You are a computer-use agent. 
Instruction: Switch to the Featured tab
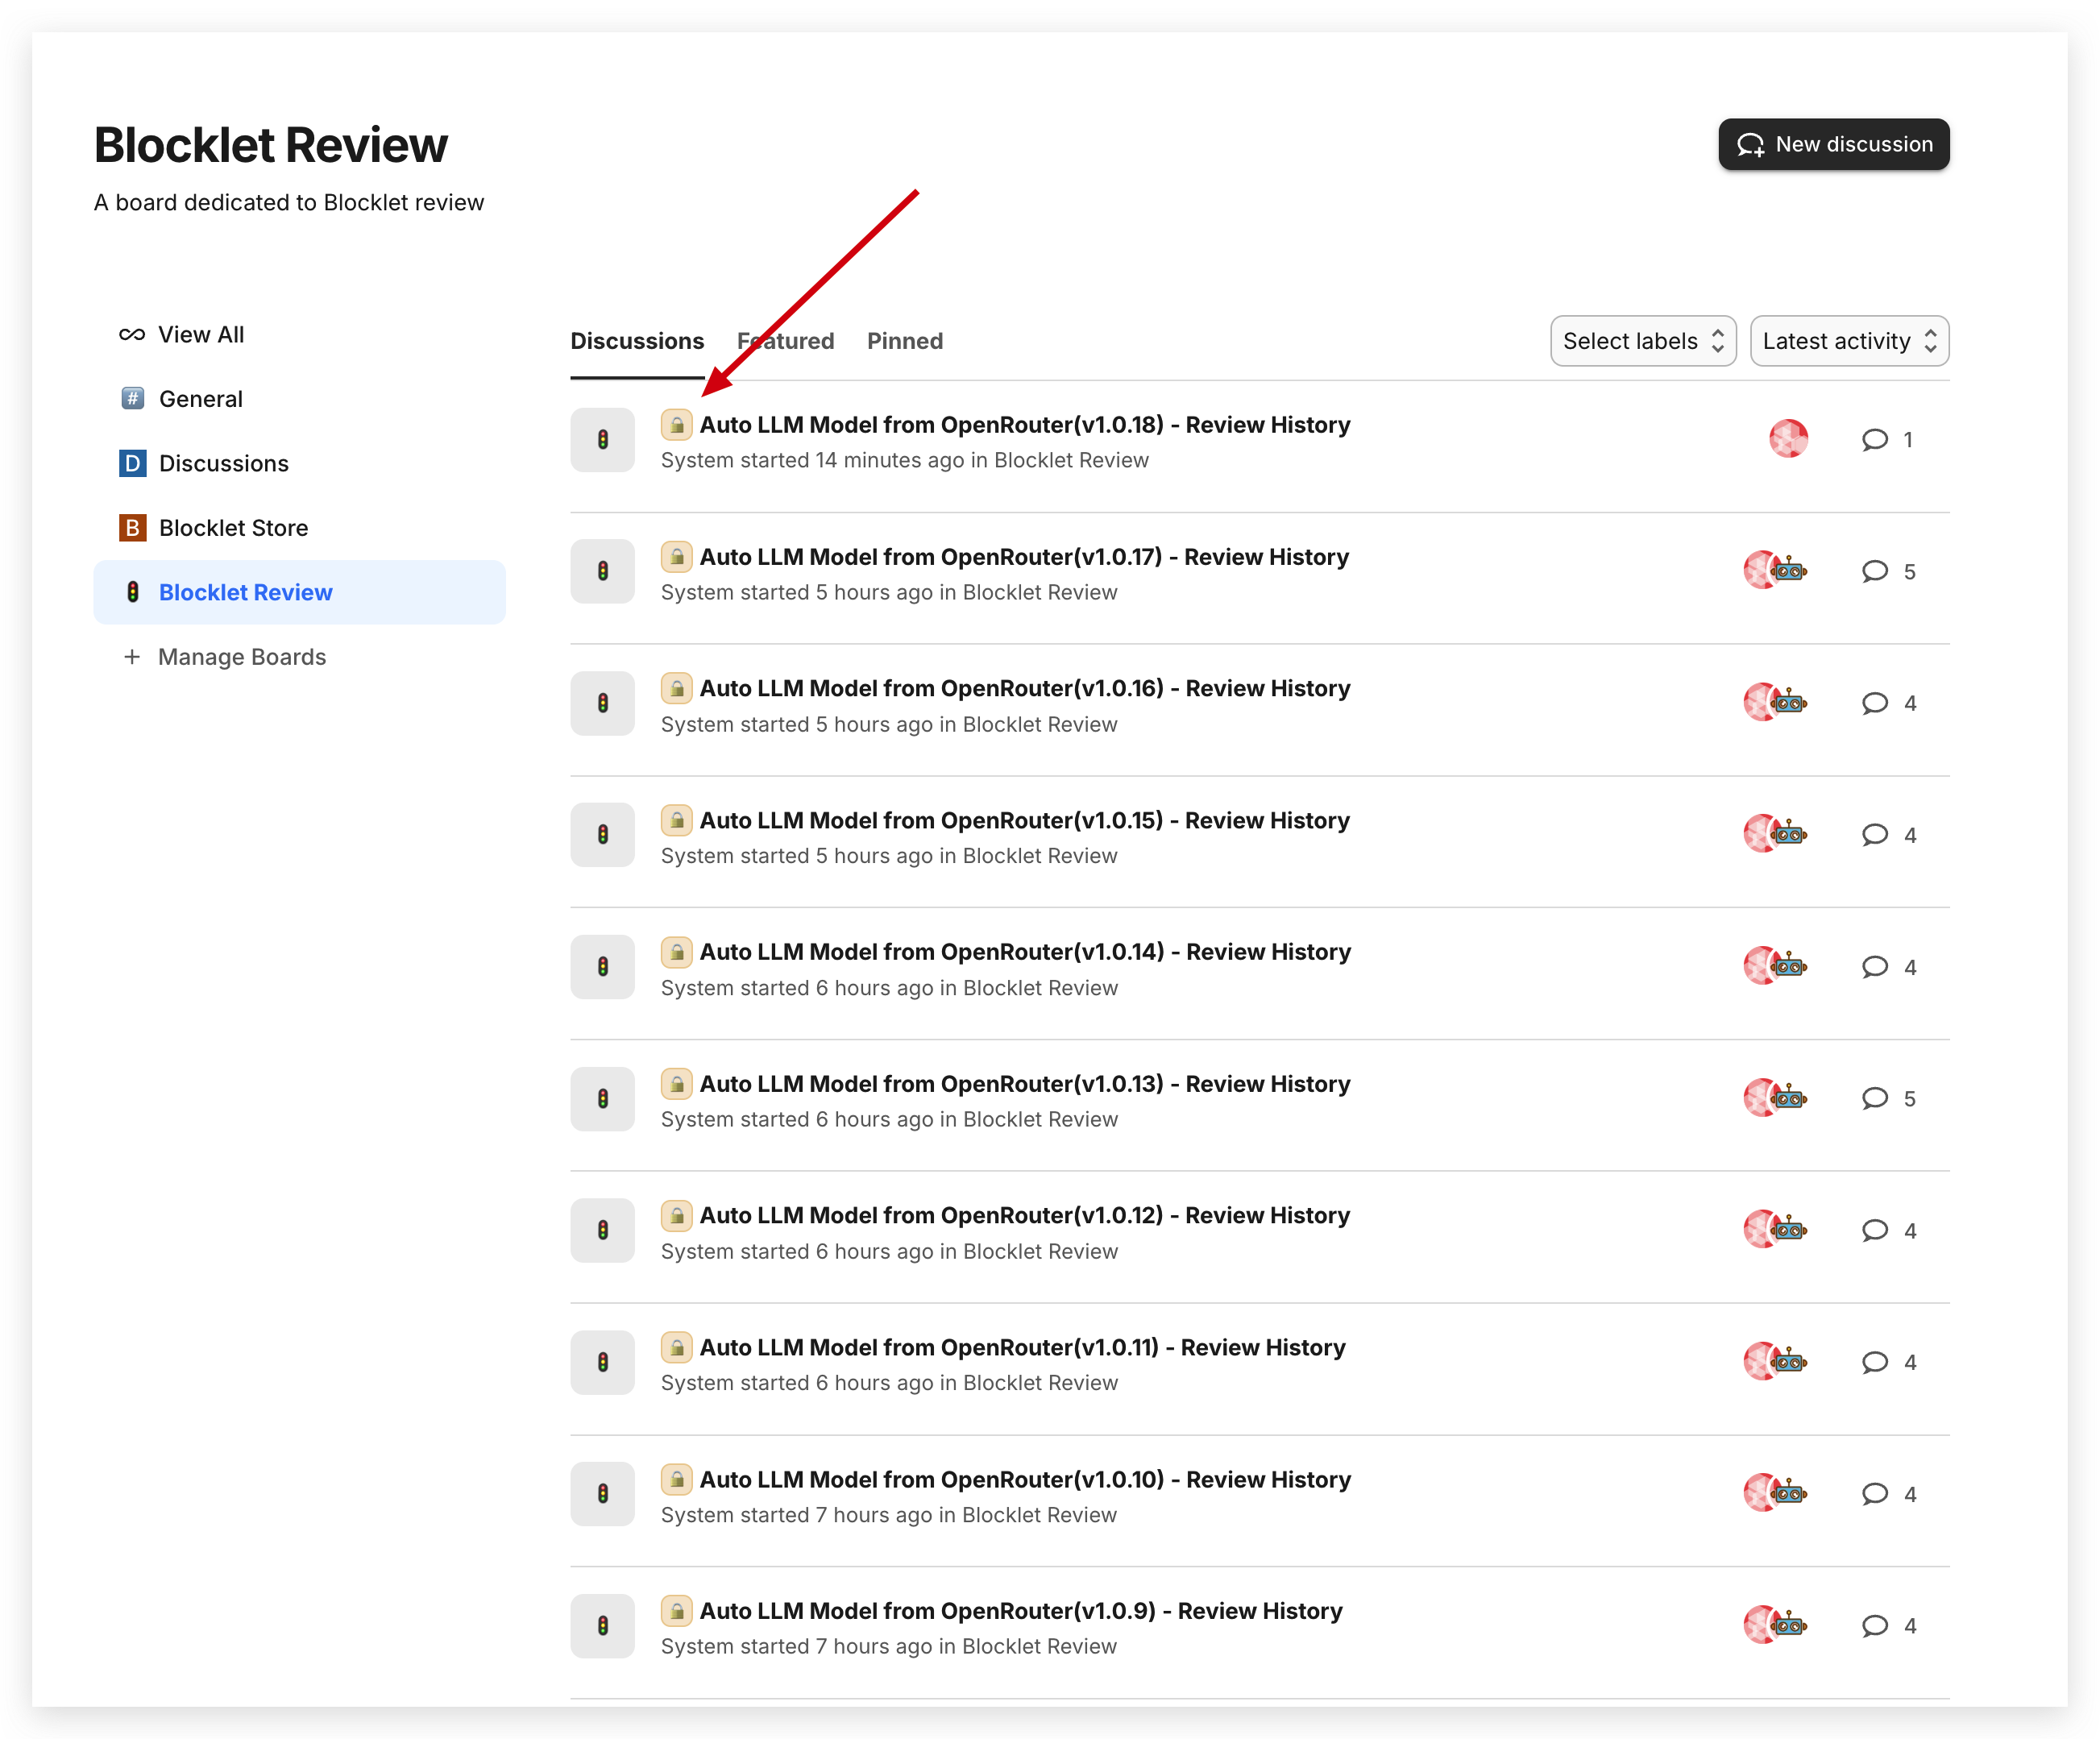point(785,341)
